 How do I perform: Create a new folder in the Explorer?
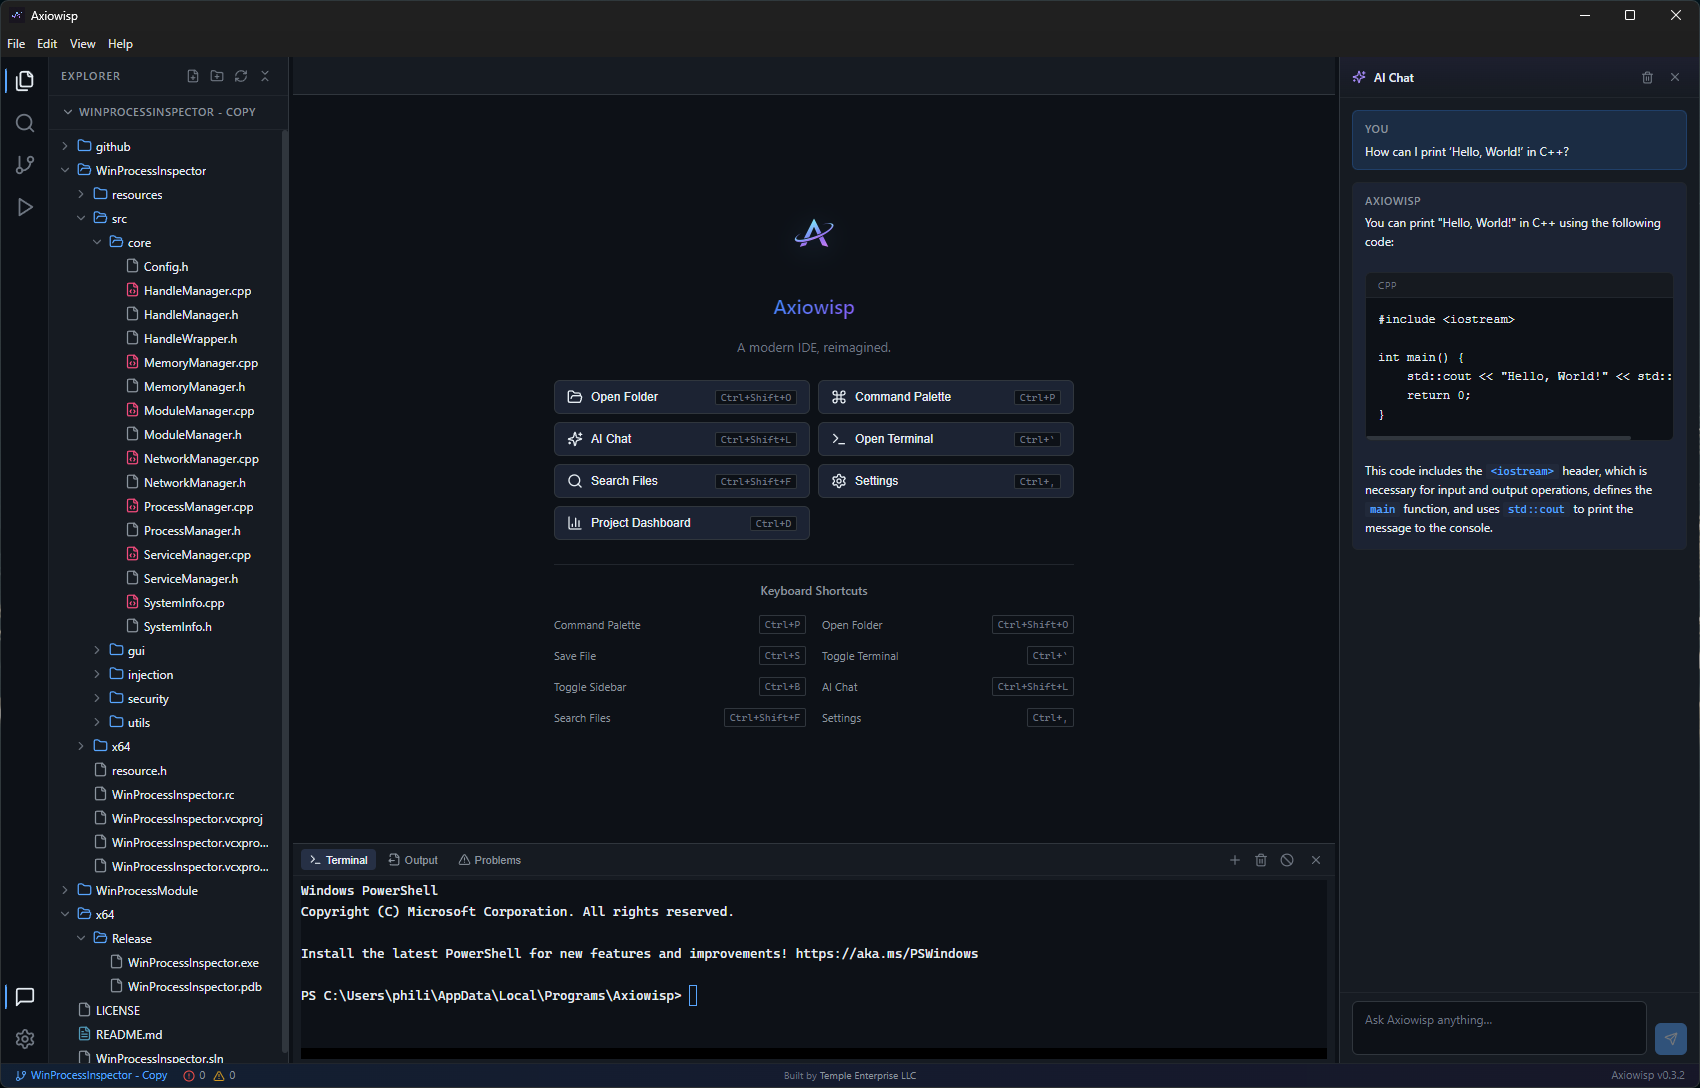coord(217,76)
